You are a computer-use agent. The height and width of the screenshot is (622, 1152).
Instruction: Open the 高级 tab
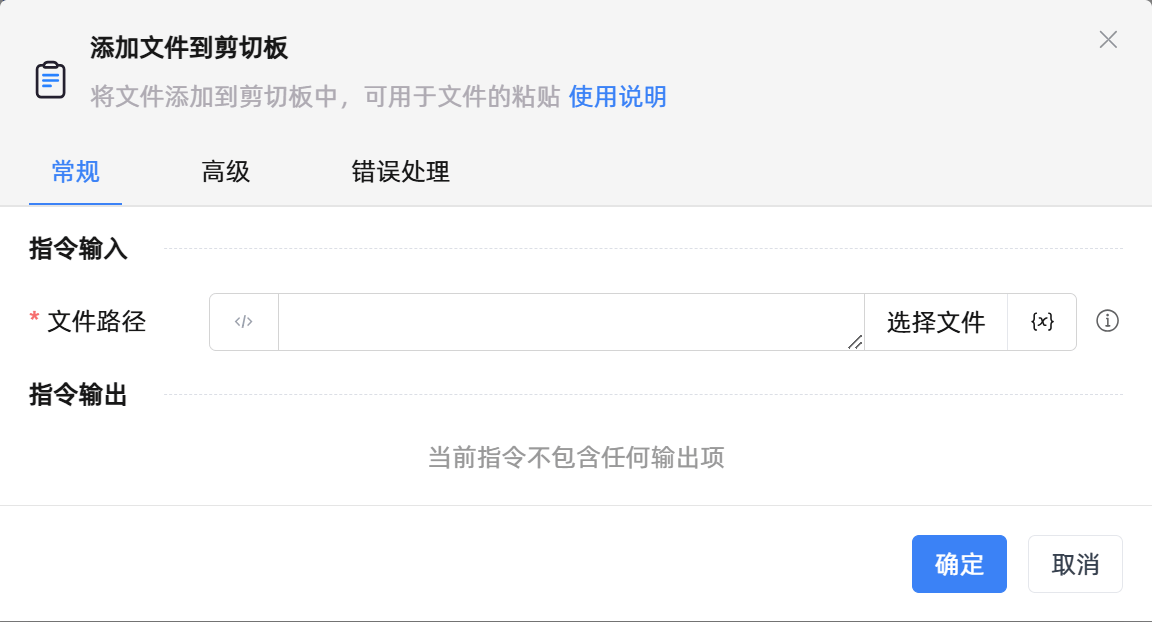(x=226, y=172)
